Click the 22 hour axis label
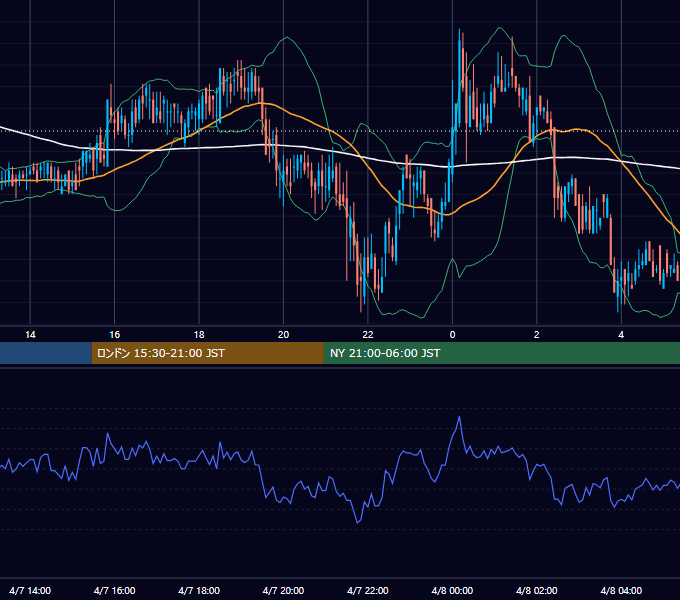 coord(368,334)
